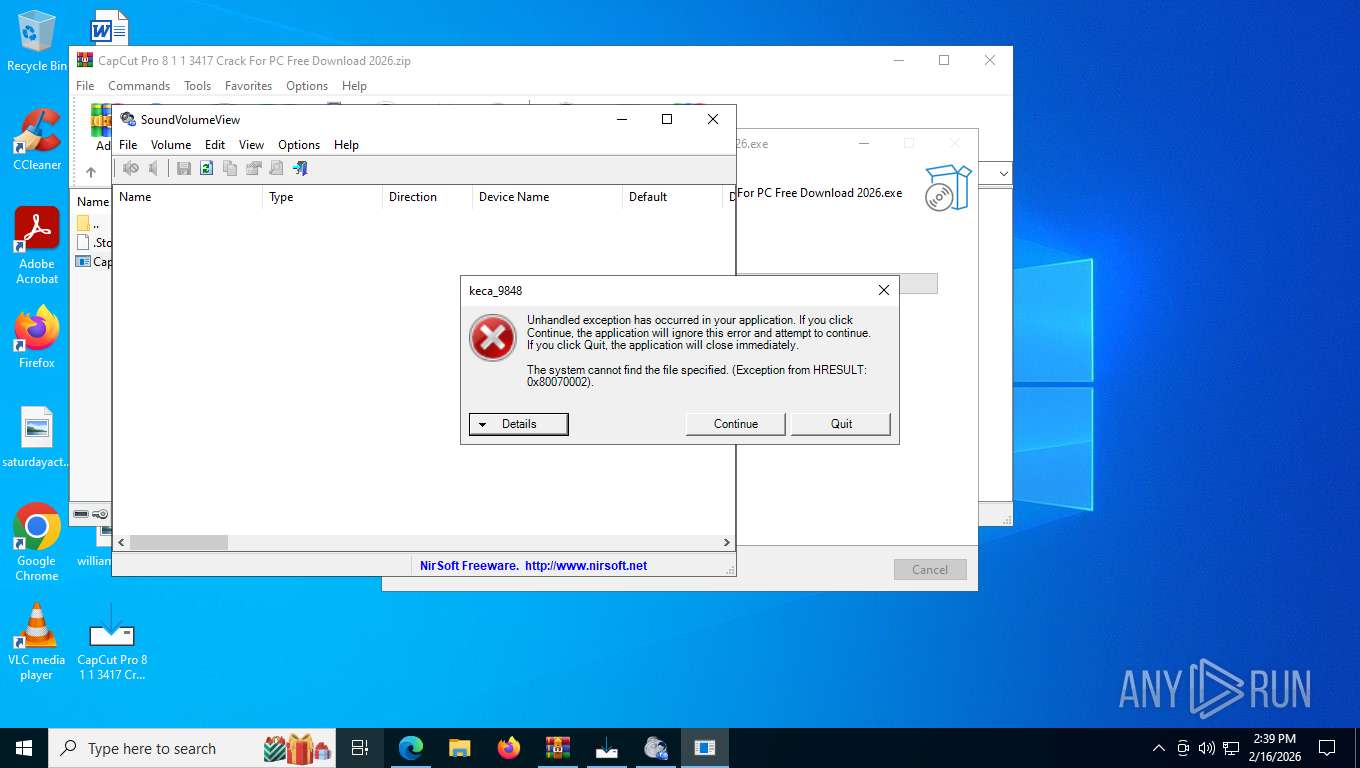
Task: Click the VLC media player desktop icon
Action: pos(37,641)
